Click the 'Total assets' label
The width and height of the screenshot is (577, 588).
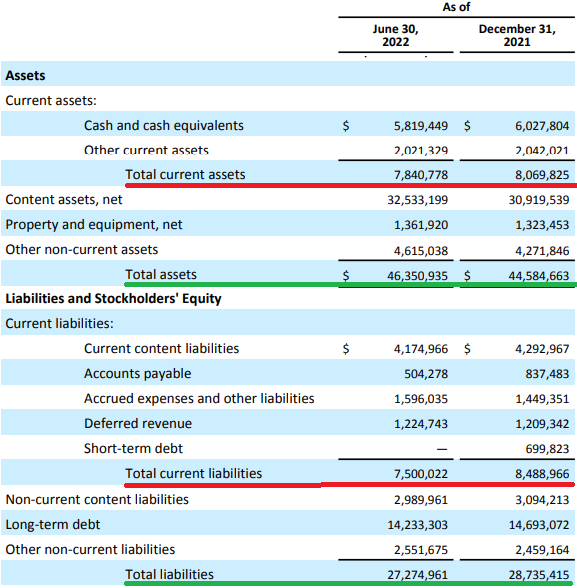(x=161, y=274)
